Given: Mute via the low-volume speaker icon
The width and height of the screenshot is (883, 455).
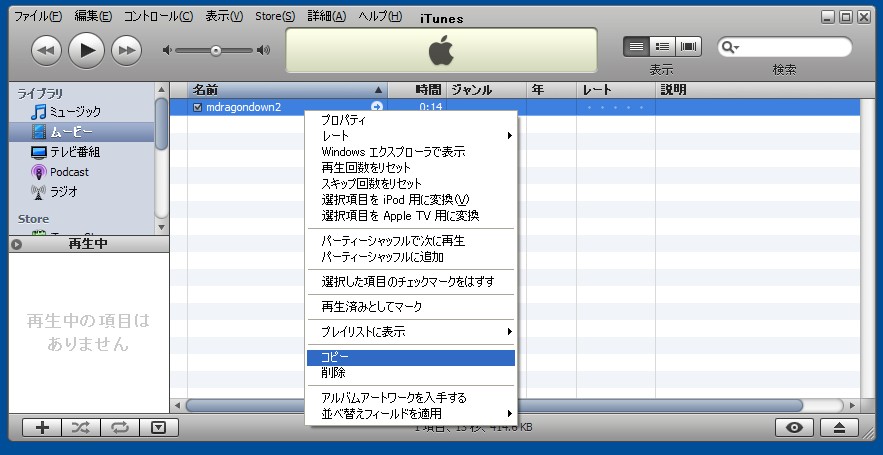Looking at the screenshot, I should pyautogui.click(x=167, y=50).
